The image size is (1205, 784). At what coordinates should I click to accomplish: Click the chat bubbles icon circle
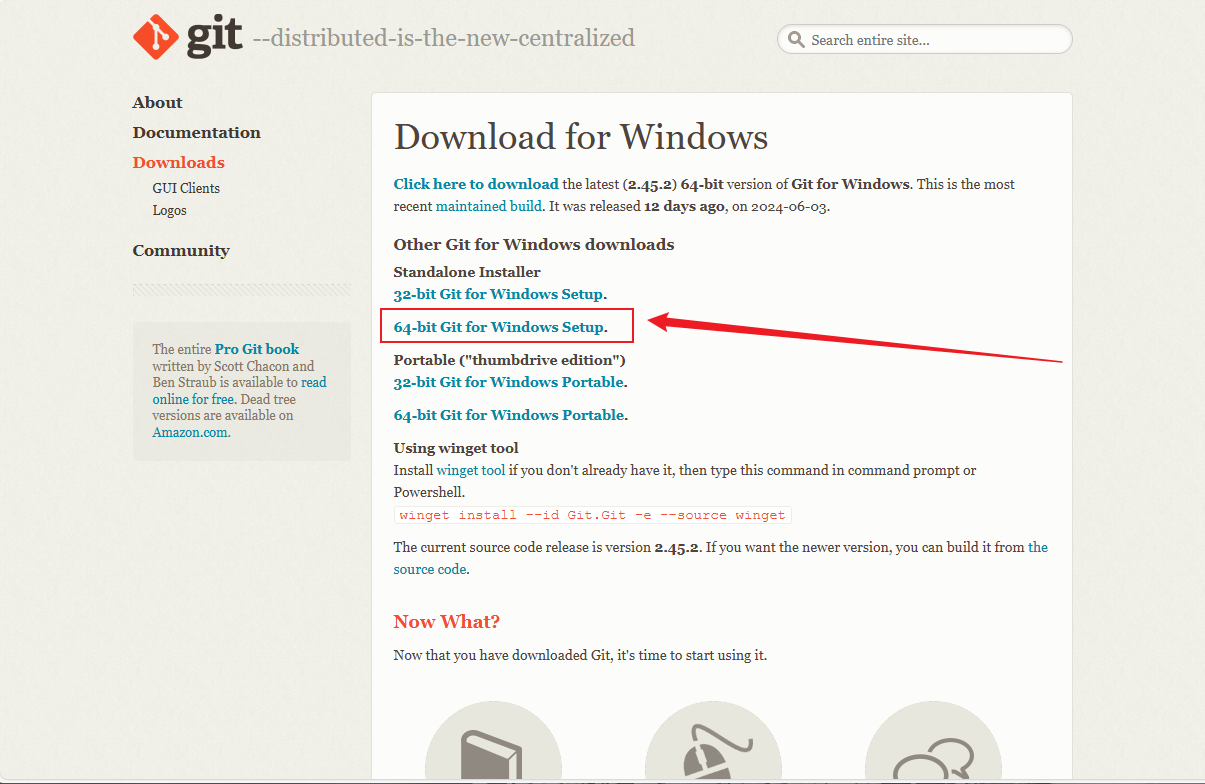point(933,742)
